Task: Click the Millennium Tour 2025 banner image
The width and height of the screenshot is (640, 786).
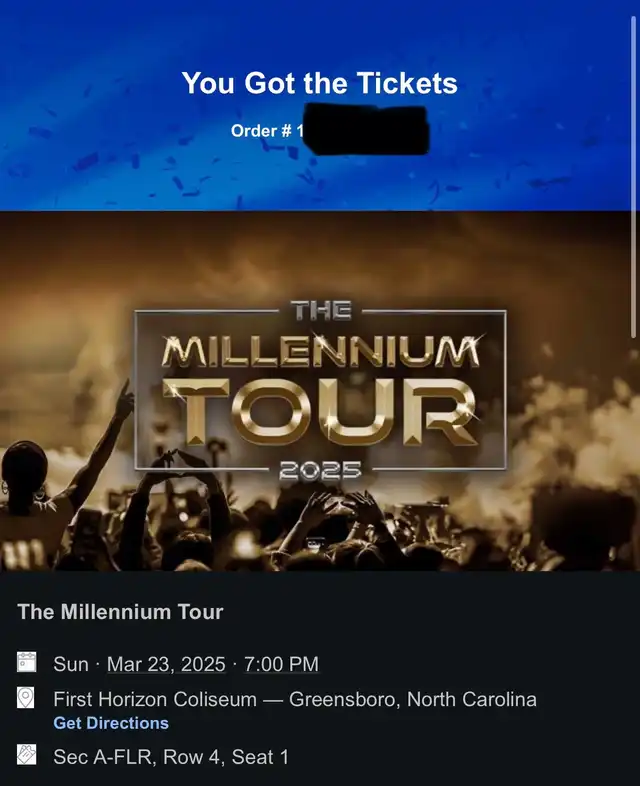Action: [320, 391]
